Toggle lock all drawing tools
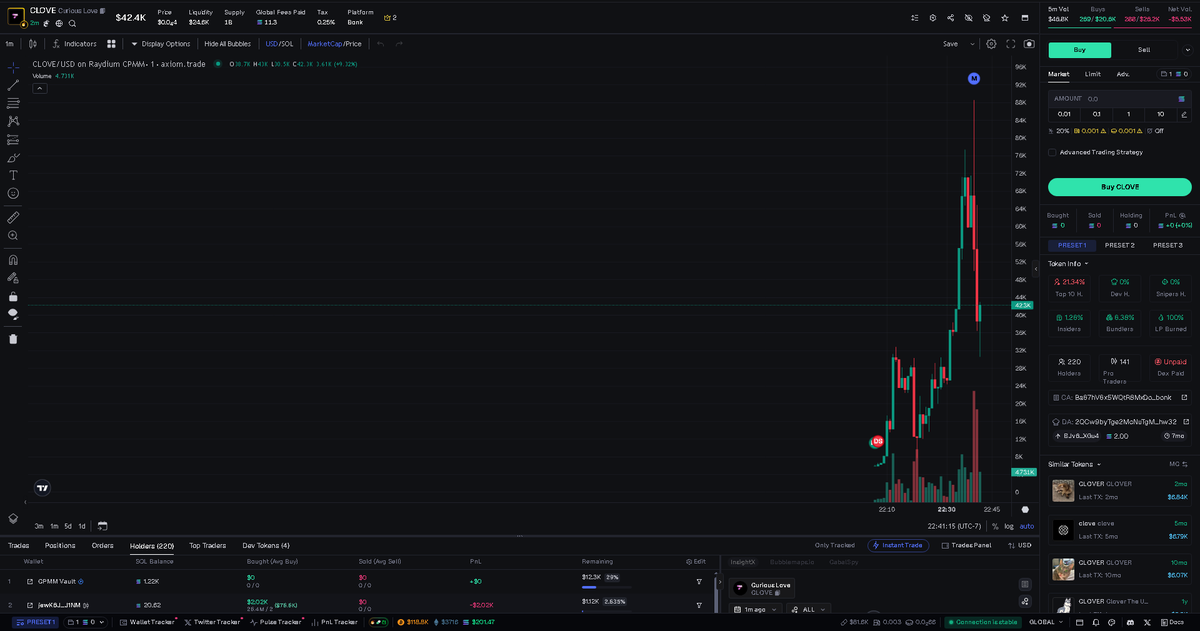The height and width of the screenshot is (631, 1200). 13,296
